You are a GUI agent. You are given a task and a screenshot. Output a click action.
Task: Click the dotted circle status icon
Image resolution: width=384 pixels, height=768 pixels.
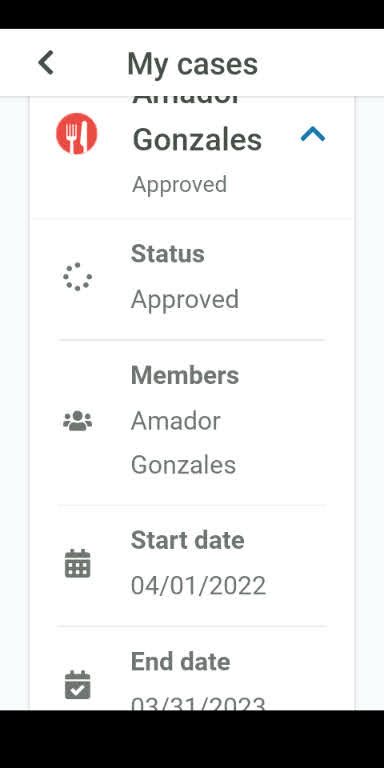[77, 277]
